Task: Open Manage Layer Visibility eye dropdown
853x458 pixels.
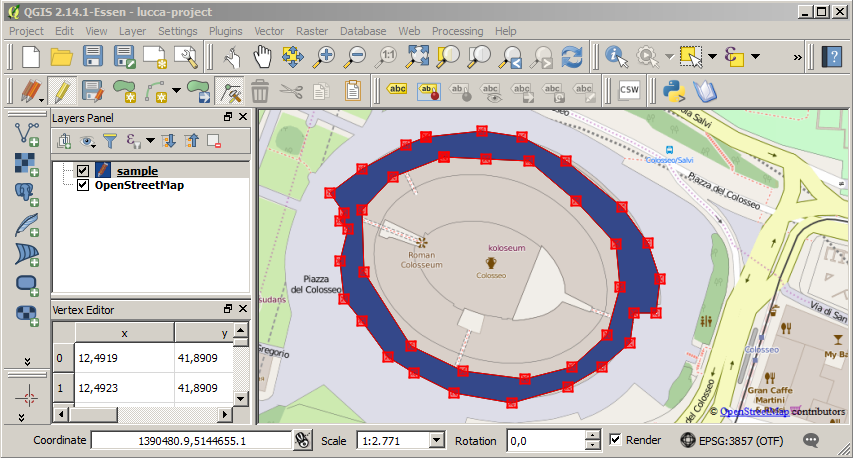Action: tap(87, 142)
